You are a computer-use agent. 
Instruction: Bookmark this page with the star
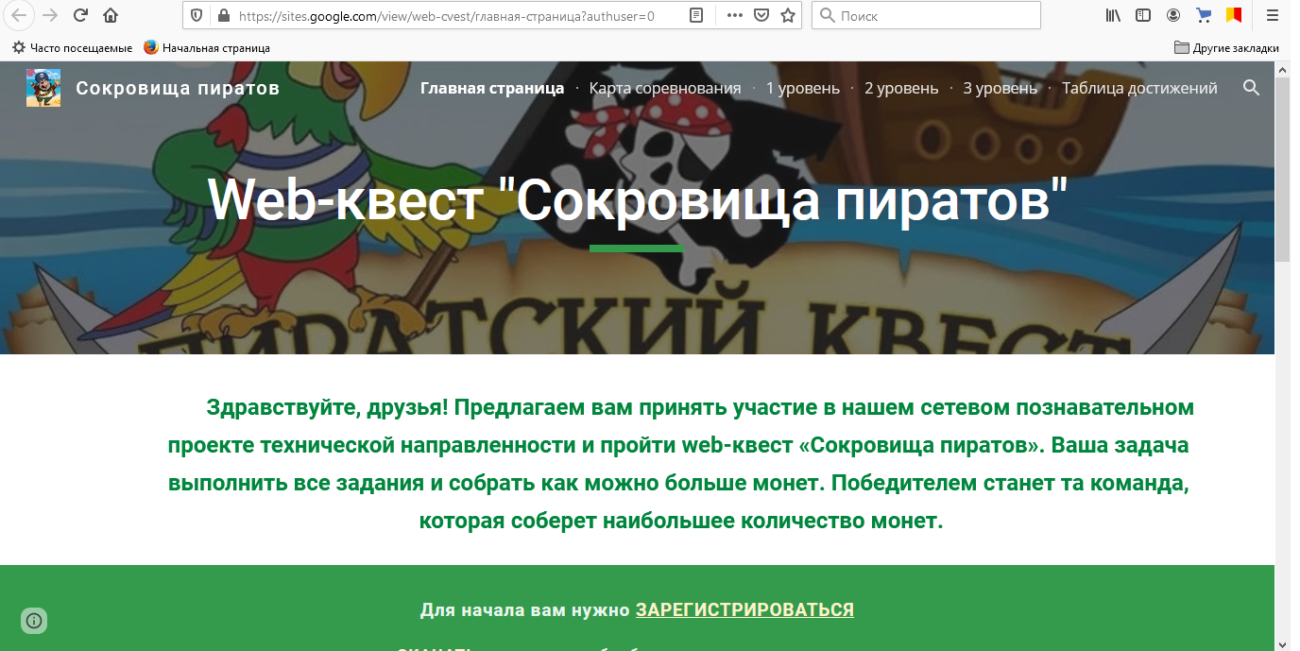tap(788, 16)
